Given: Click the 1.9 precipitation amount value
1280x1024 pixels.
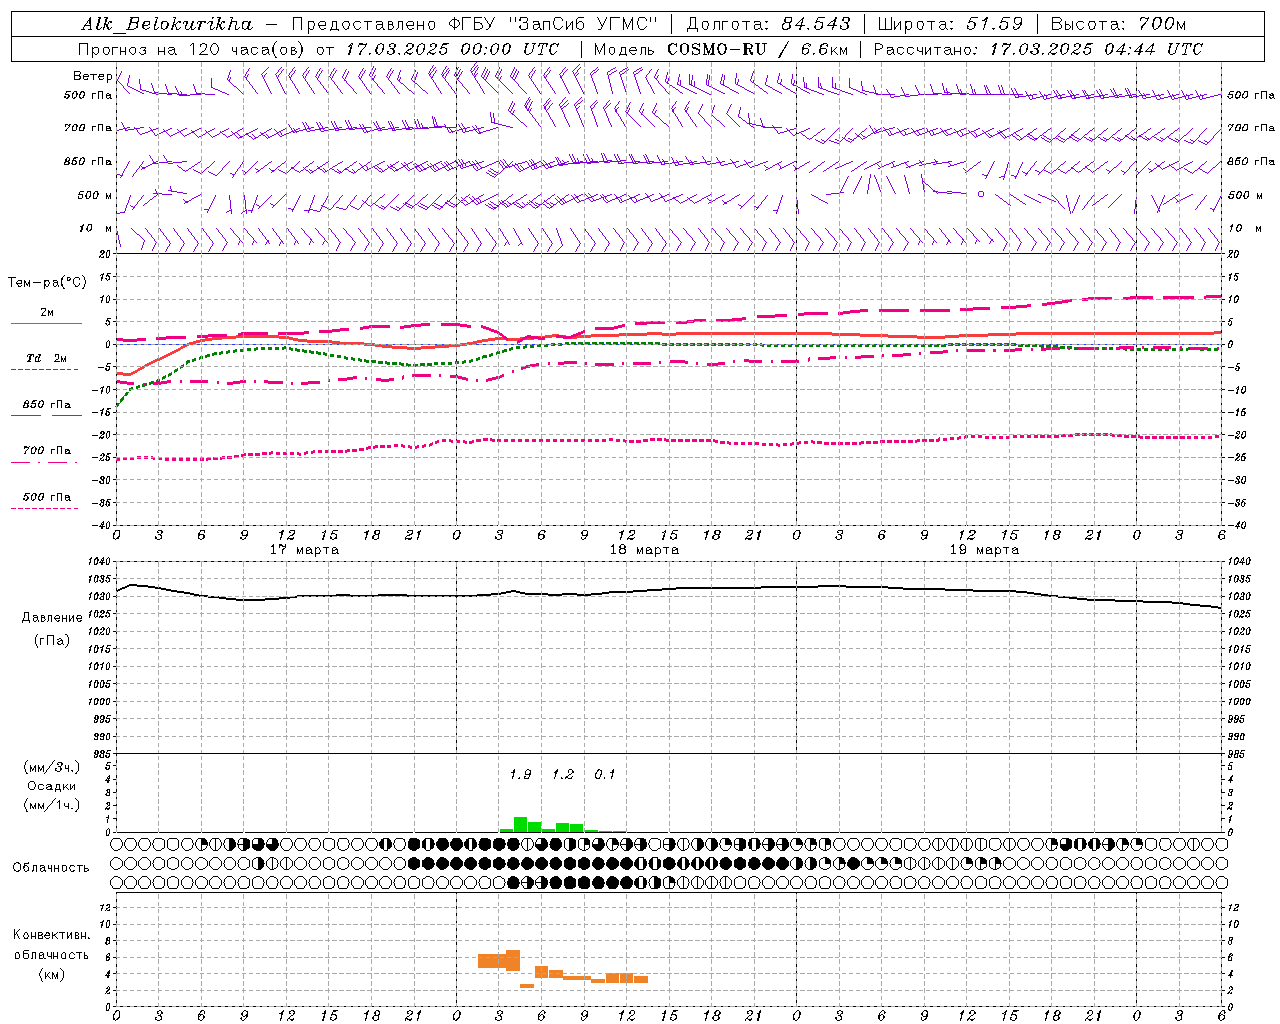Looking at the screenshot, I should 520,775.
